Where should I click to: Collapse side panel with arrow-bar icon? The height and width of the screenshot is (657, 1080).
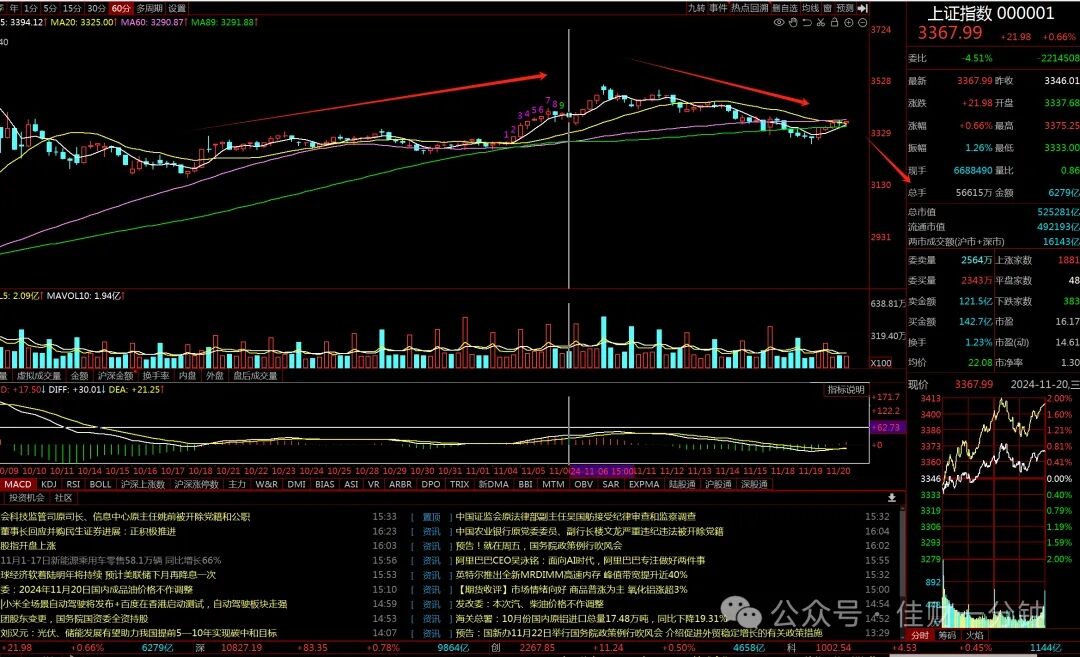862,8
